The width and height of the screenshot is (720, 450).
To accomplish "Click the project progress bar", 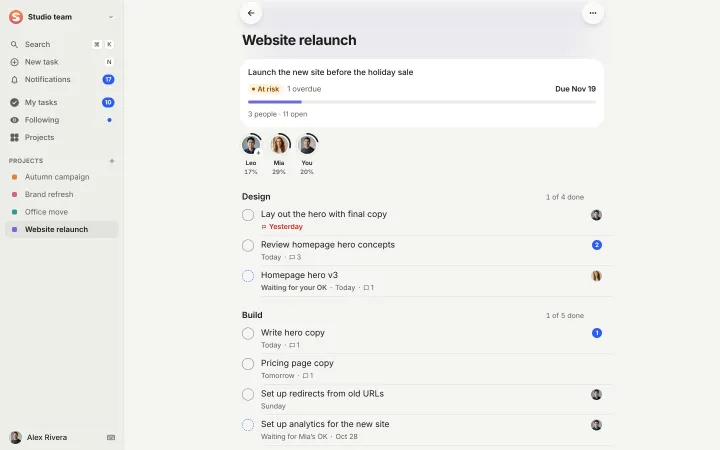I will (x=422, y=102).
